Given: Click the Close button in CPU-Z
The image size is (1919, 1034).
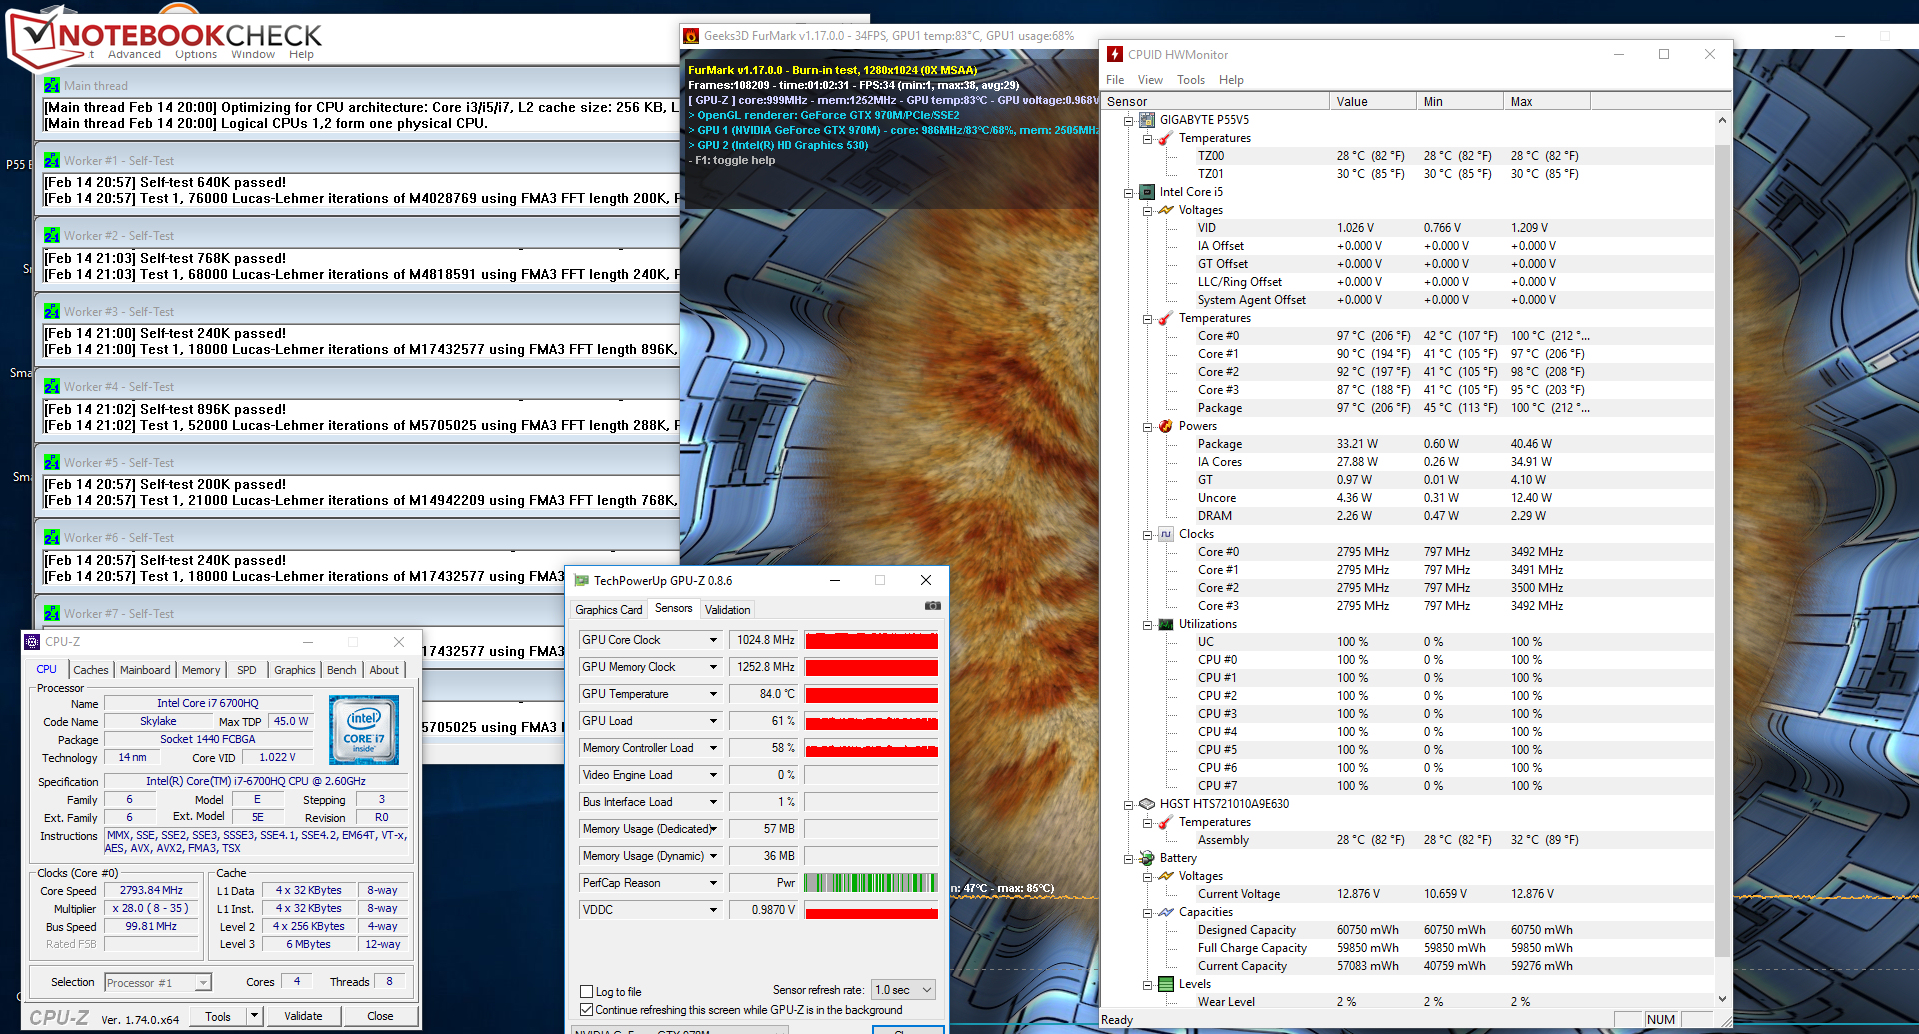Looking at the screenshot, I should coord(380,1016).
